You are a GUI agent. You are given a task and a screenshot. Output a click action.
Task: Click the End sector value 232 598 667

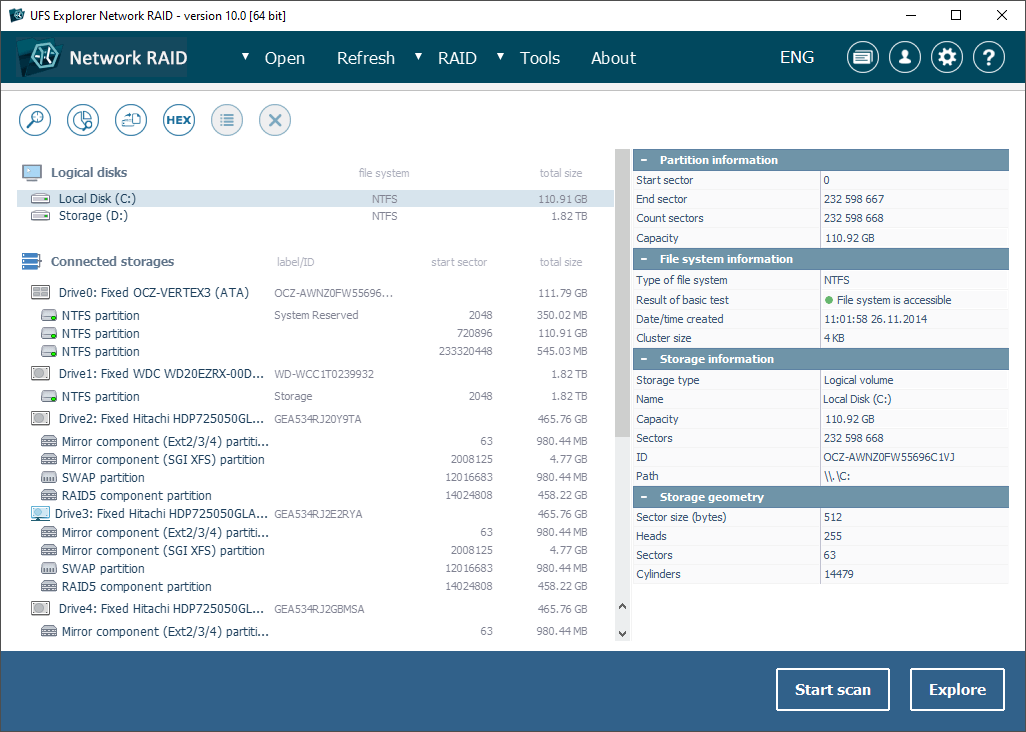tap(854, 199)
